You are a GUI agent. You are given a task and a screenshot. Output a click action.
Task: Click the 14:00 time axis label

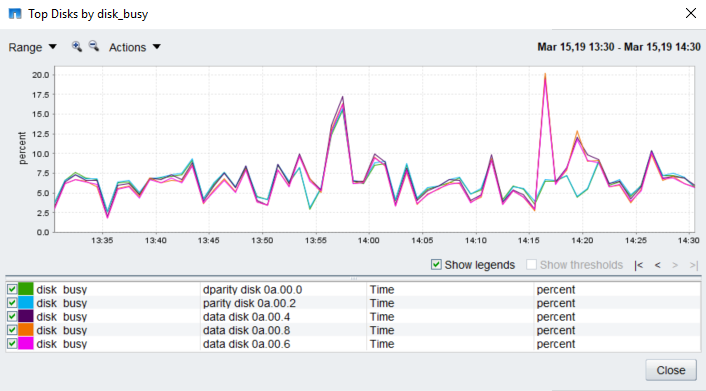pos(369,241)
